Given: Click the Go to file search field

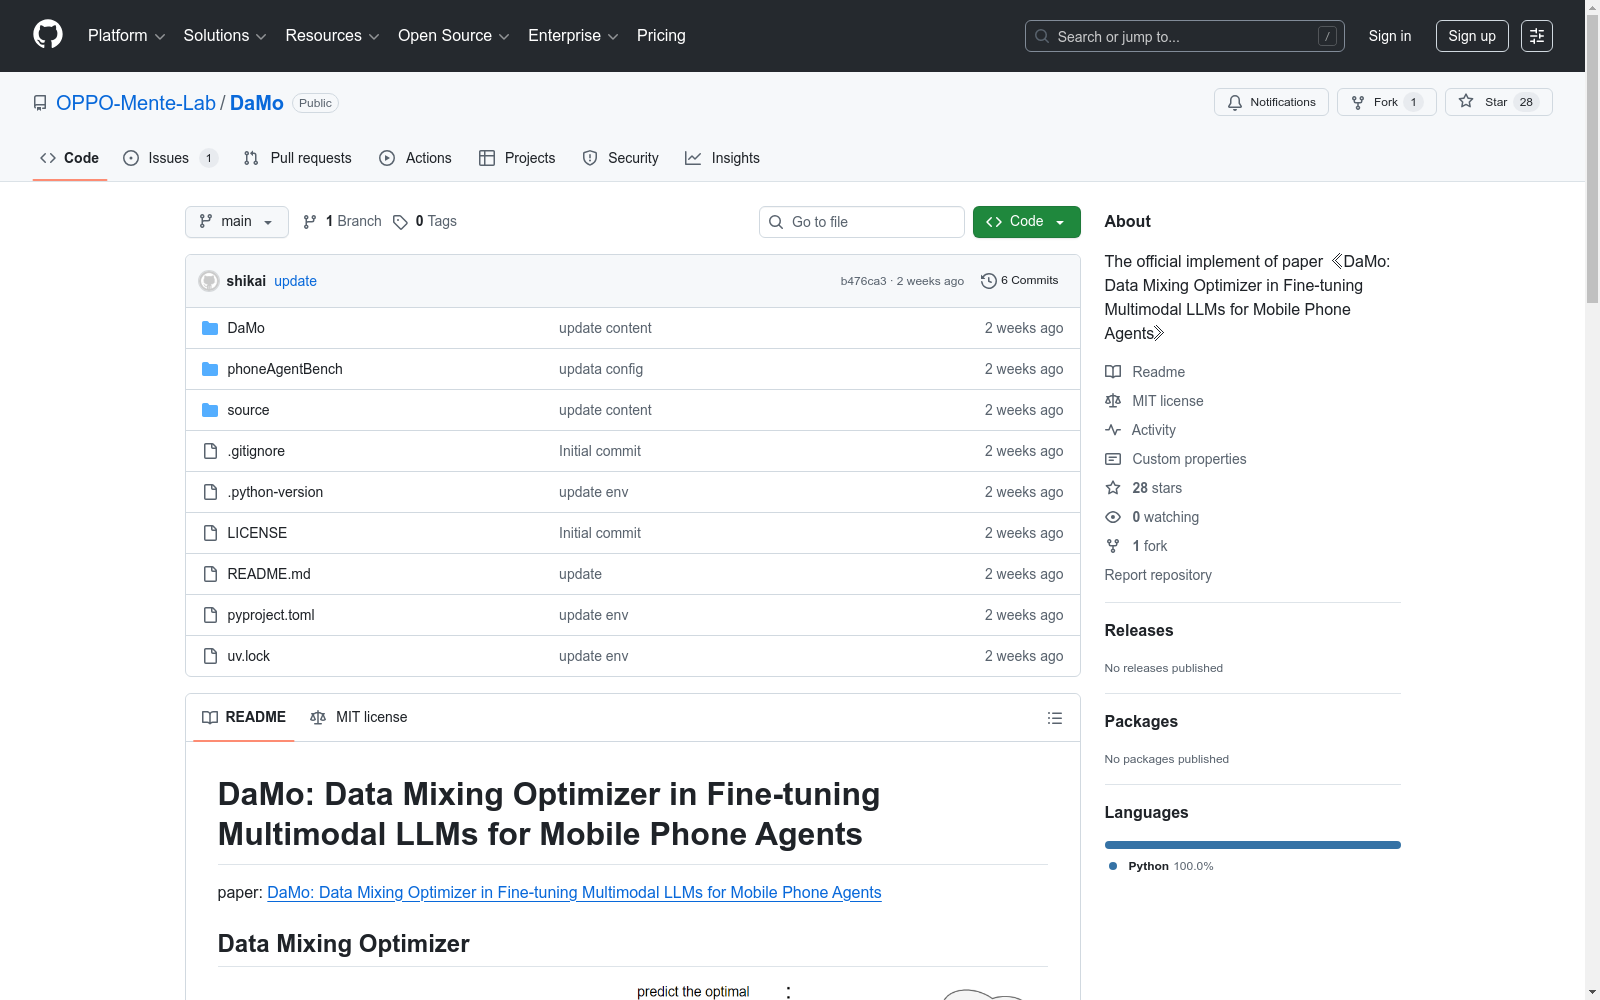Looking at the screenshot, I should (862, 222).
